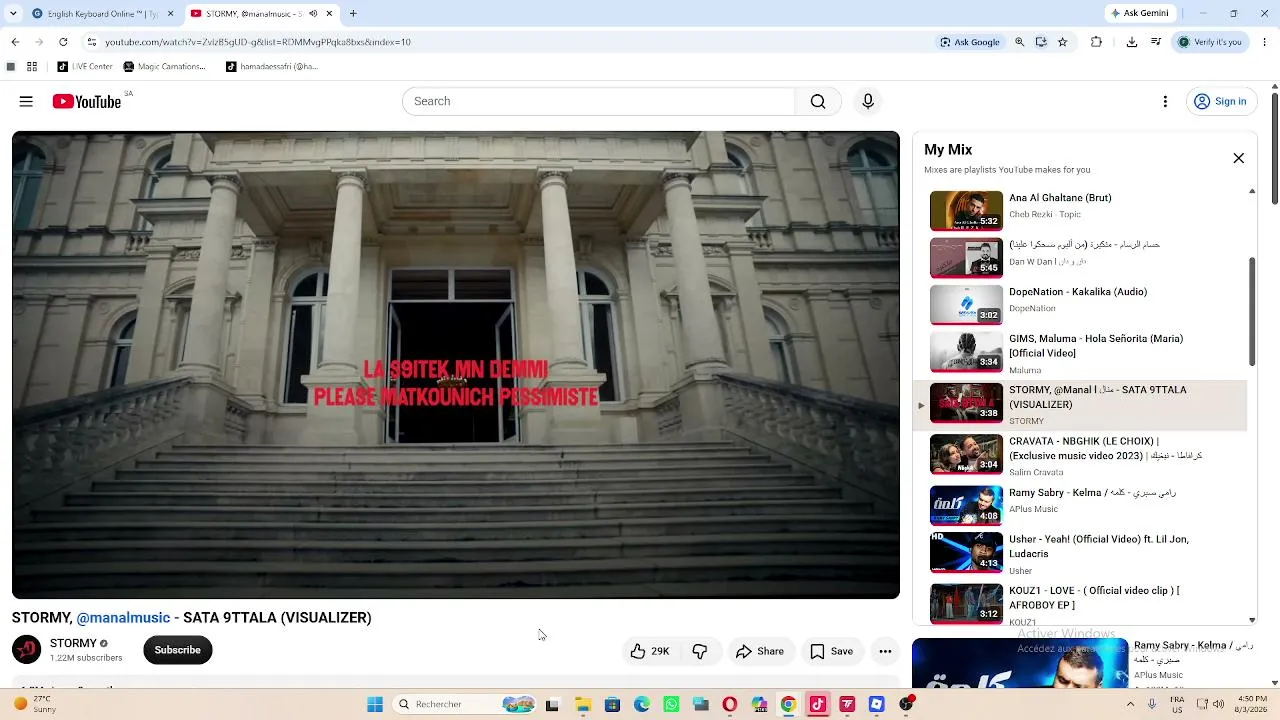Open hamadaessafri bookmark
Screen dimensions: 1280x720
coord(272,67)
